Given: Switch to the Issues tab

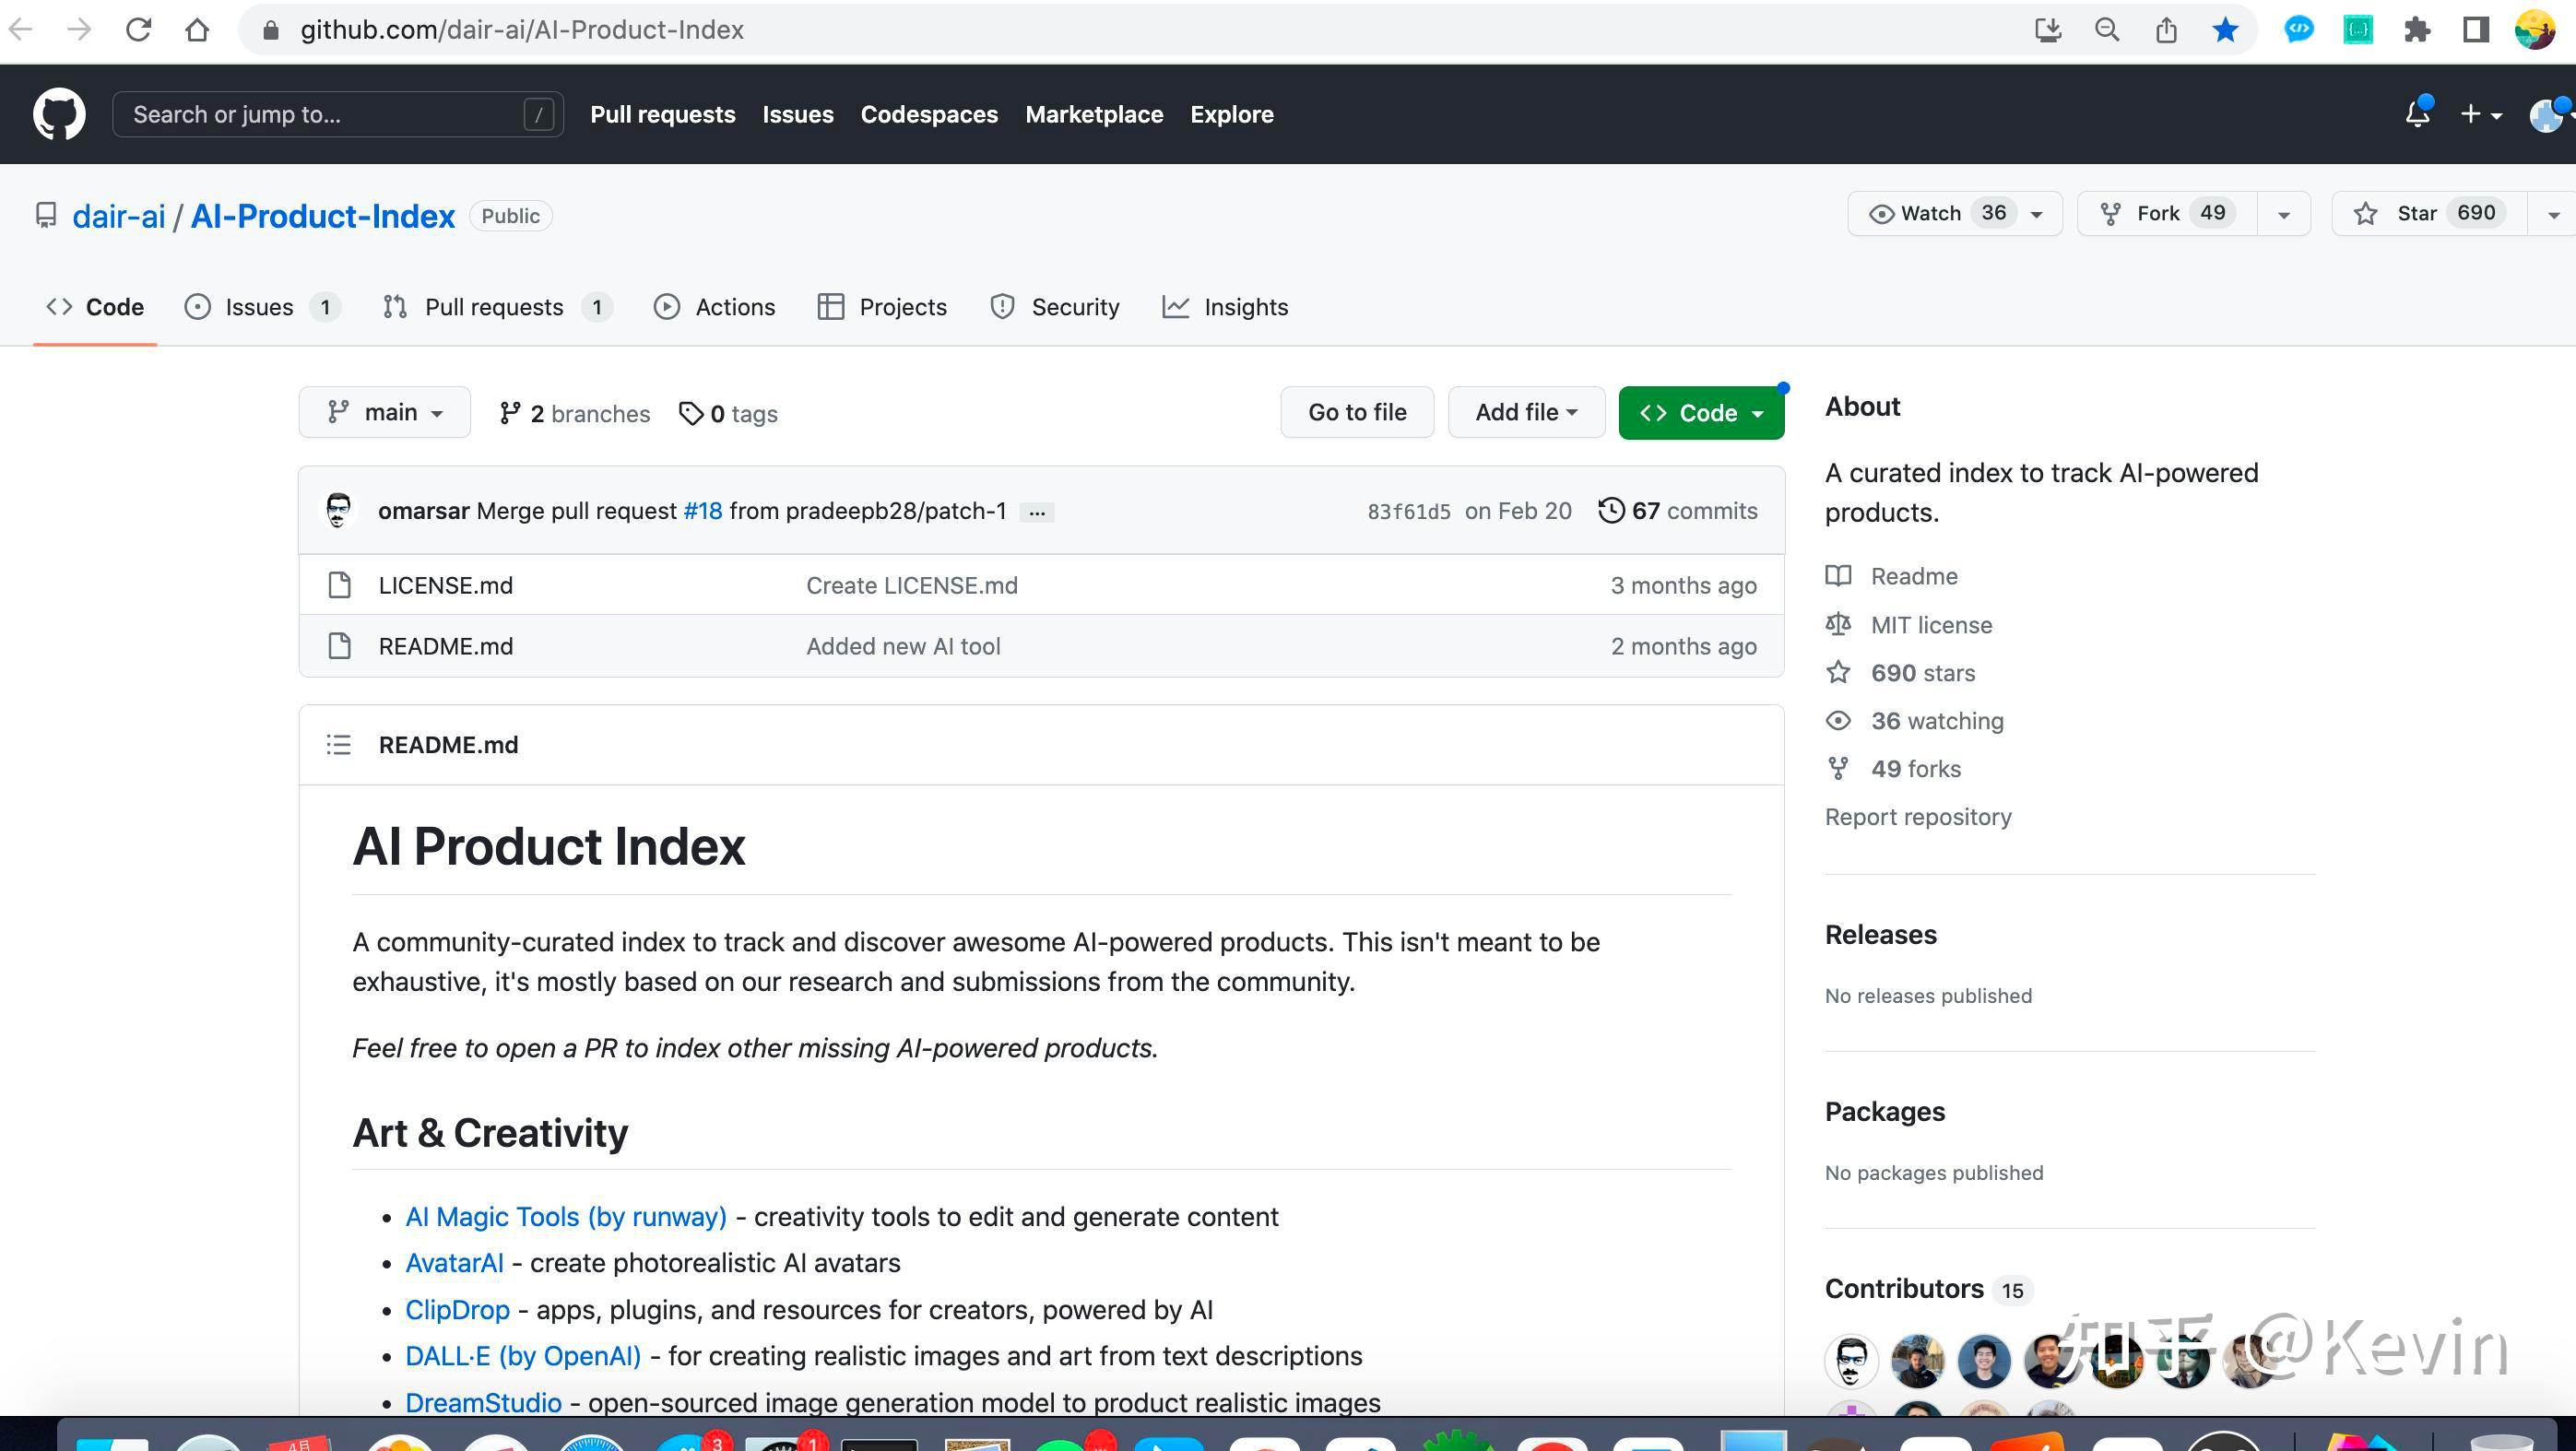Looking at the screenshot, I should [258, 307].
